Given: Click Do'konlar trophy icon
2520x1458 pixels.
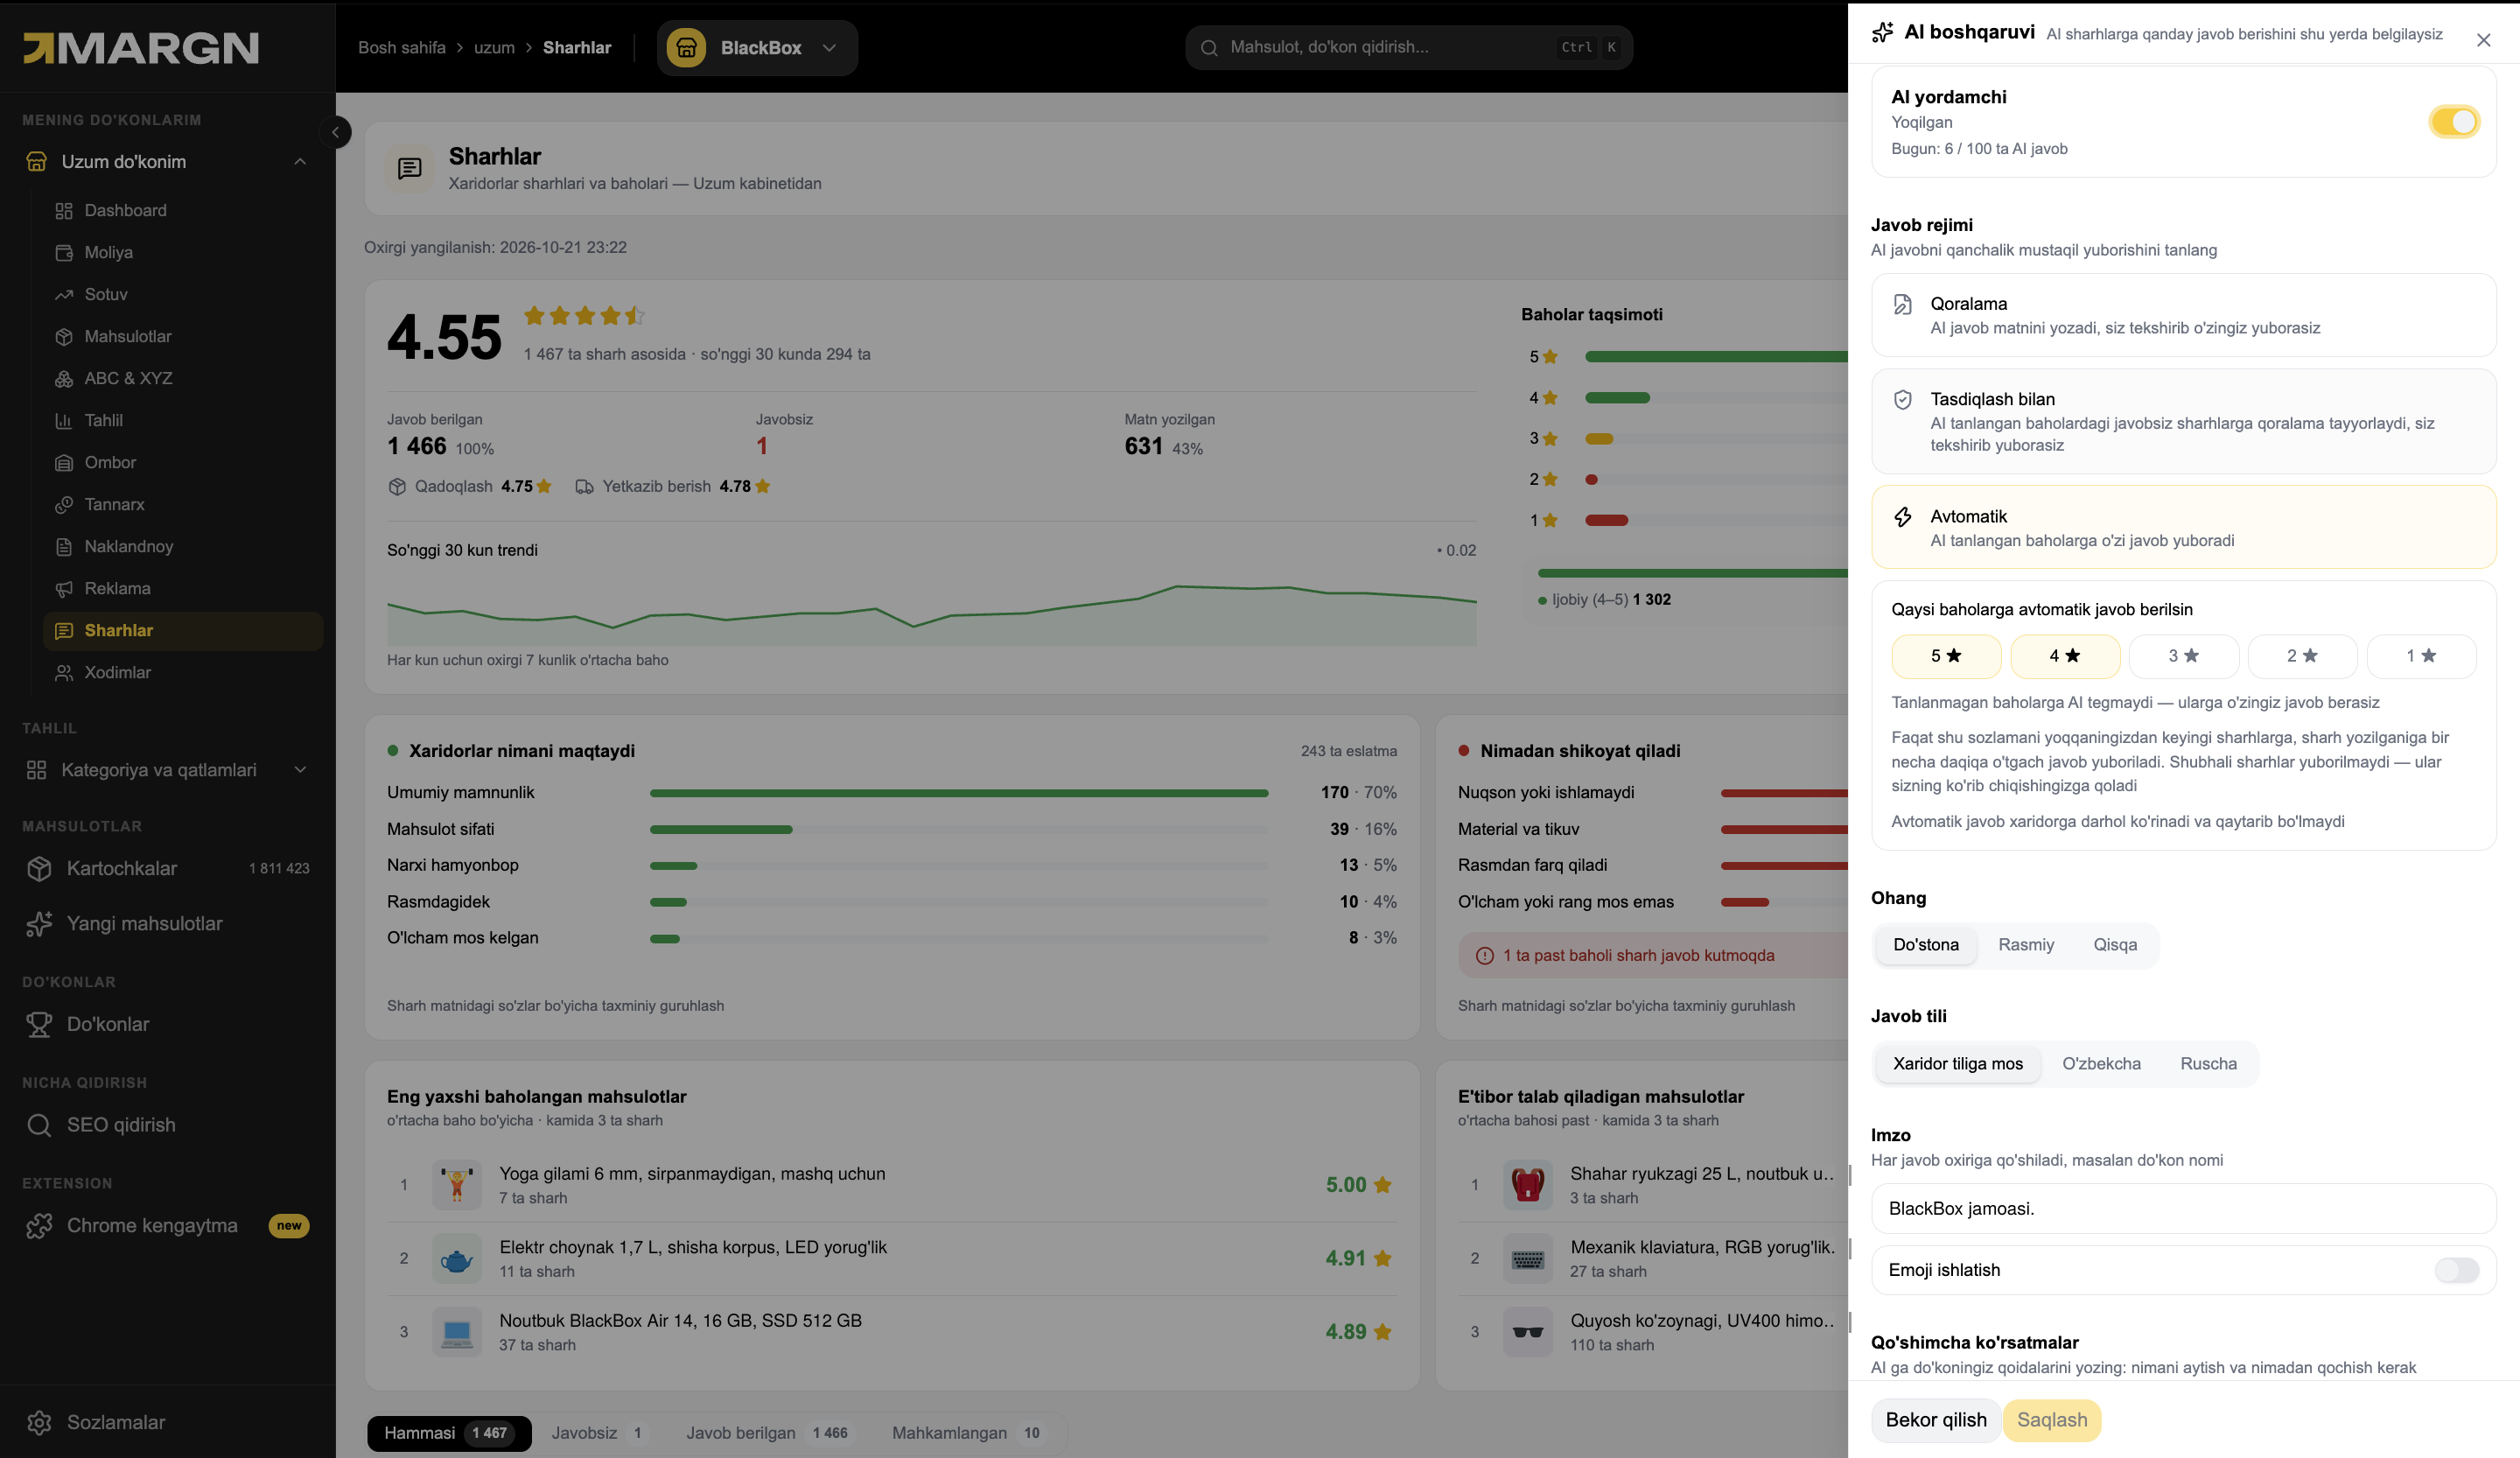Looking at the screenshot, I should (x=39, y=1025).
